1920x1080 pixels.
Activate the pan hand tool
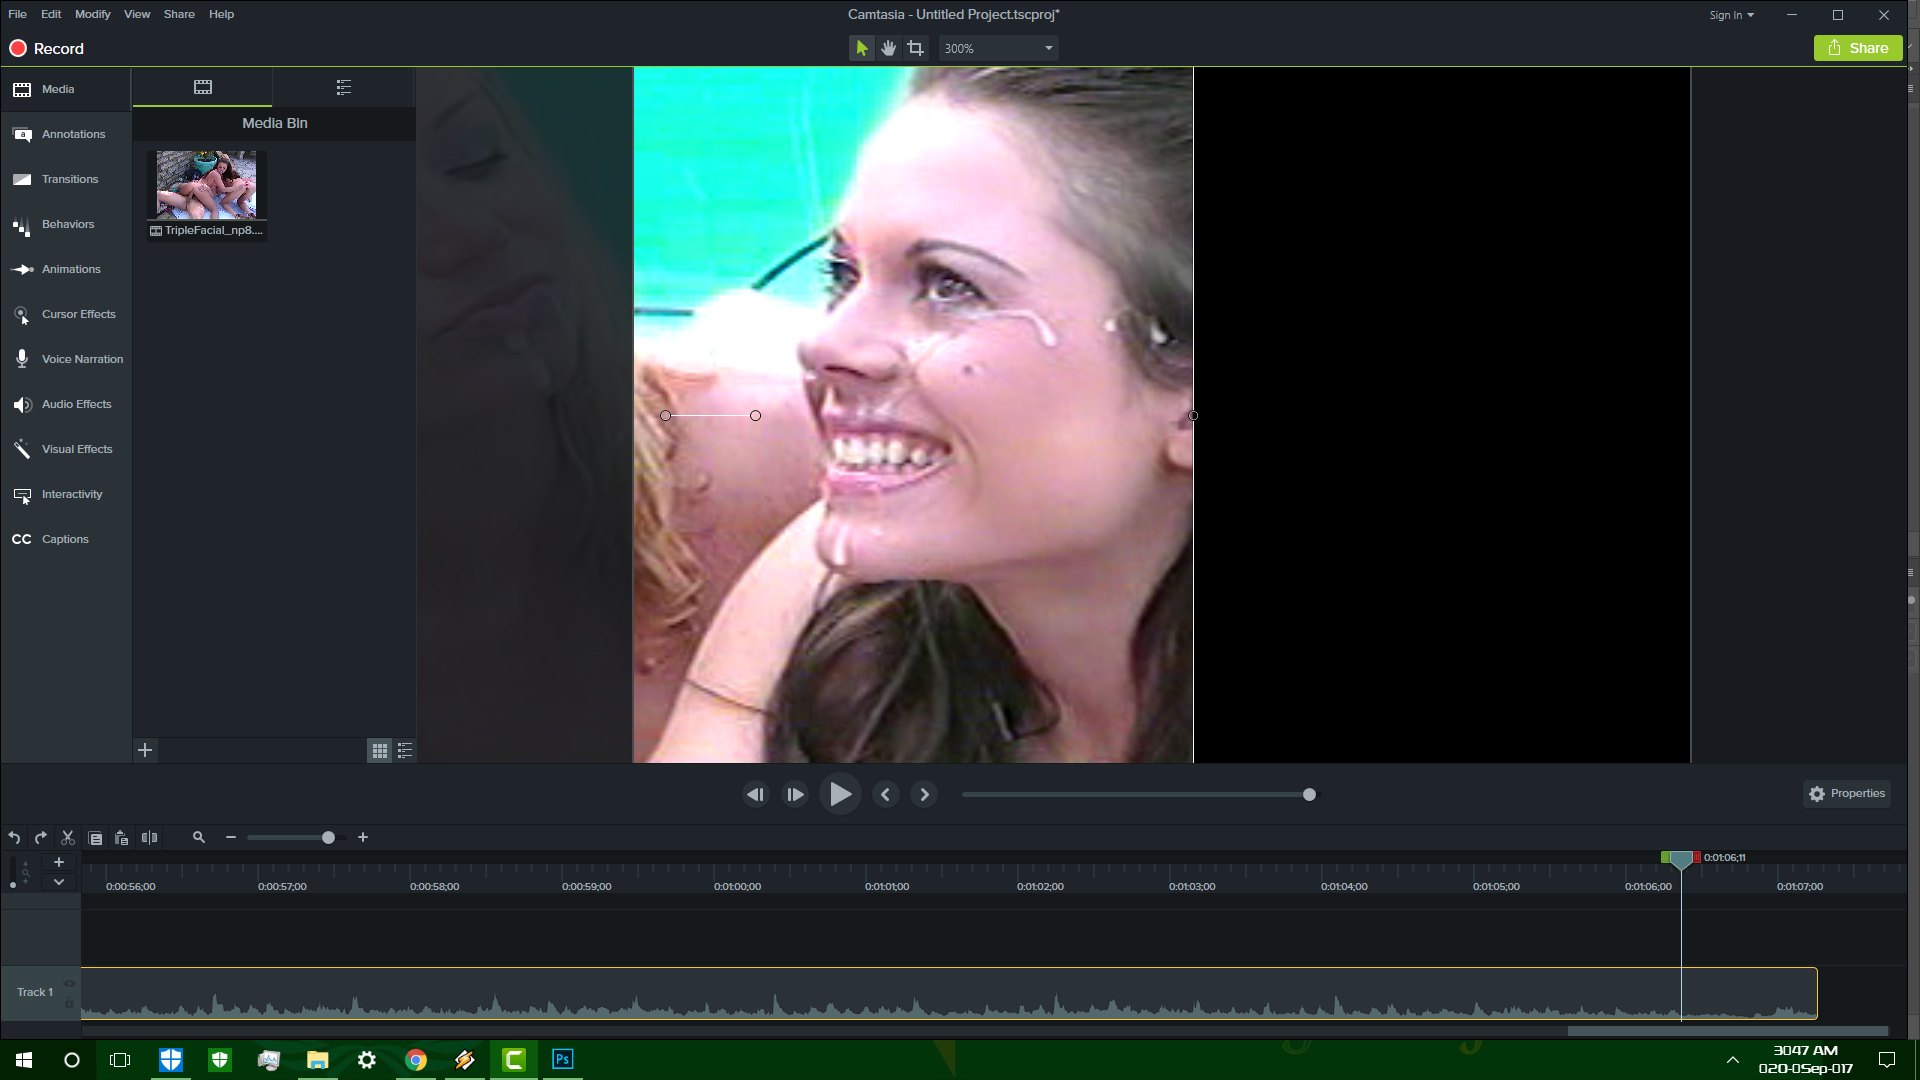pos(888,48)
